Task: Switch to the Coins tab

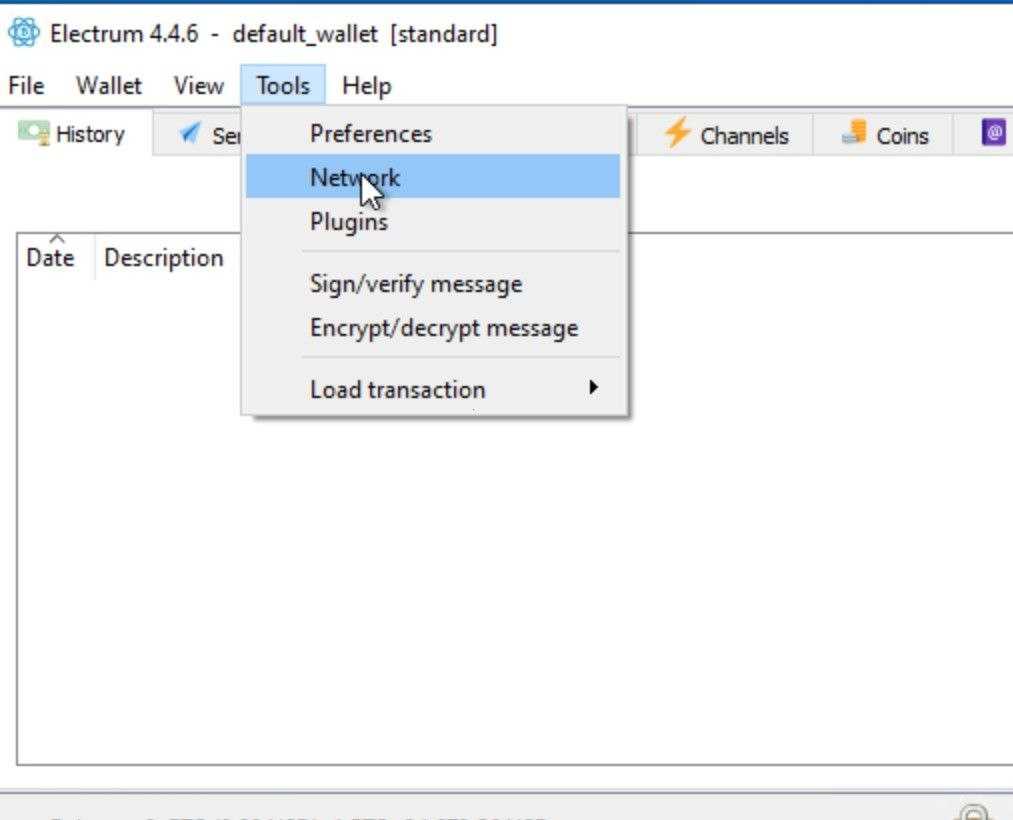Action: coord(884,135)
